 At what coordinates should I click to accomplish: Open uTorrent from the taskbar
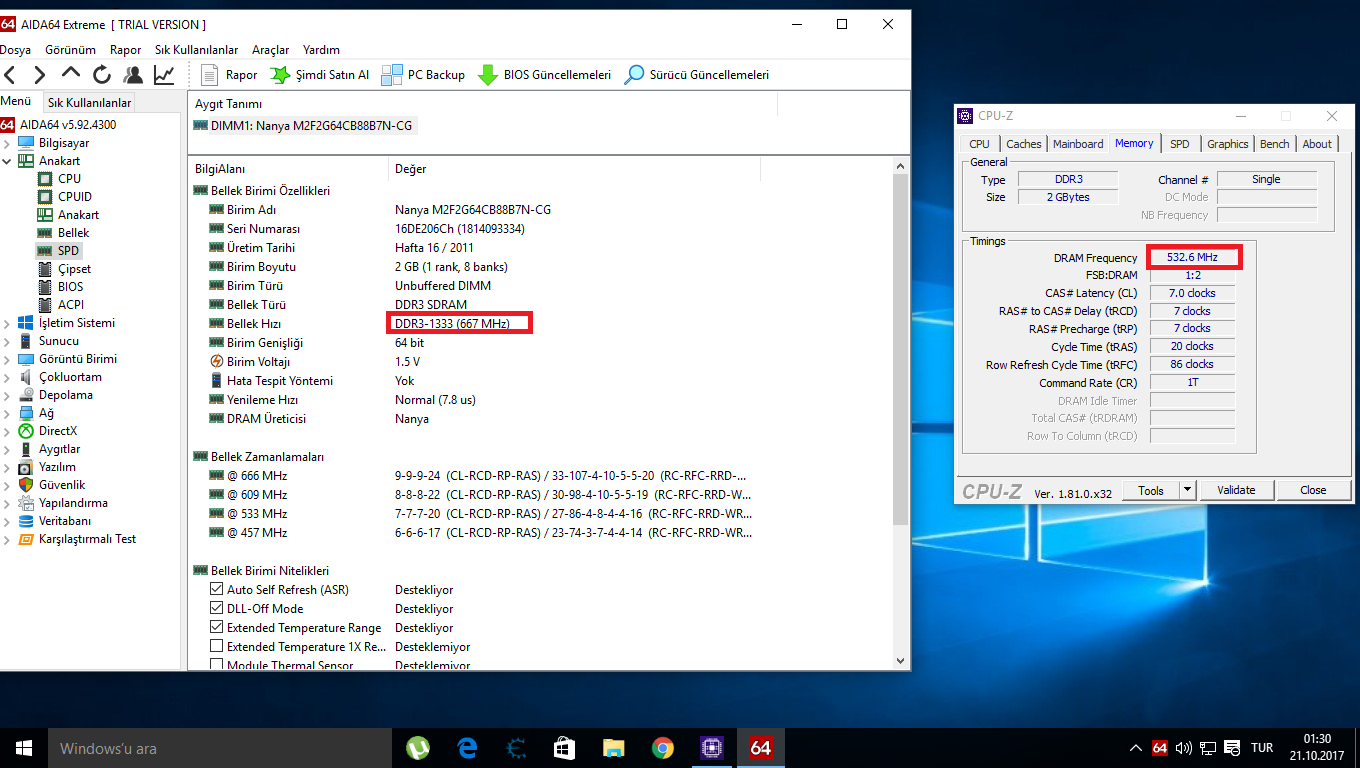pyautogui.click(x=418, y=748)
